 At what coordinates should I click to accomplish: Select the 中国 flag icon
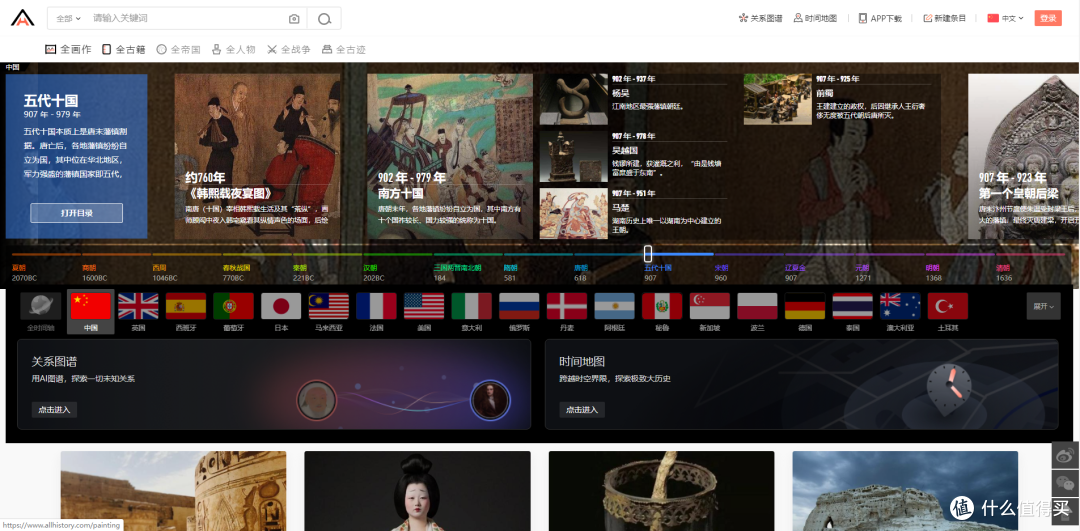coord(91,306)
